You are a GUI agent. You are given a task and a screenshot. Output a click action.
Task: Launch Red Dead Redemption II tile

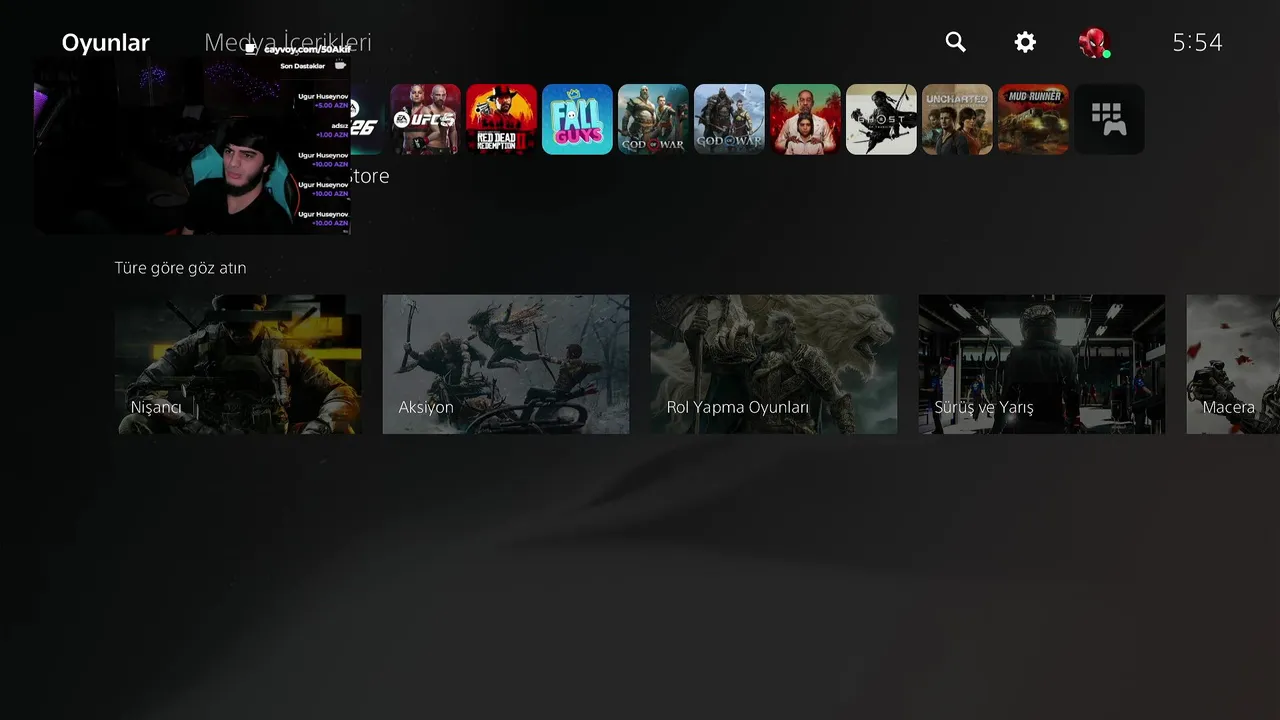(x=501, y=119)
